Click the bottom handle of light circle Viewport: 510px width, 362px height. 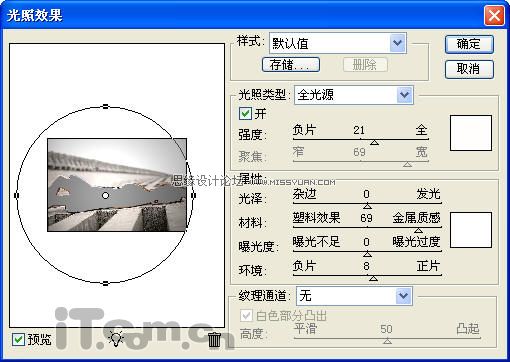[x=105, y=284]
